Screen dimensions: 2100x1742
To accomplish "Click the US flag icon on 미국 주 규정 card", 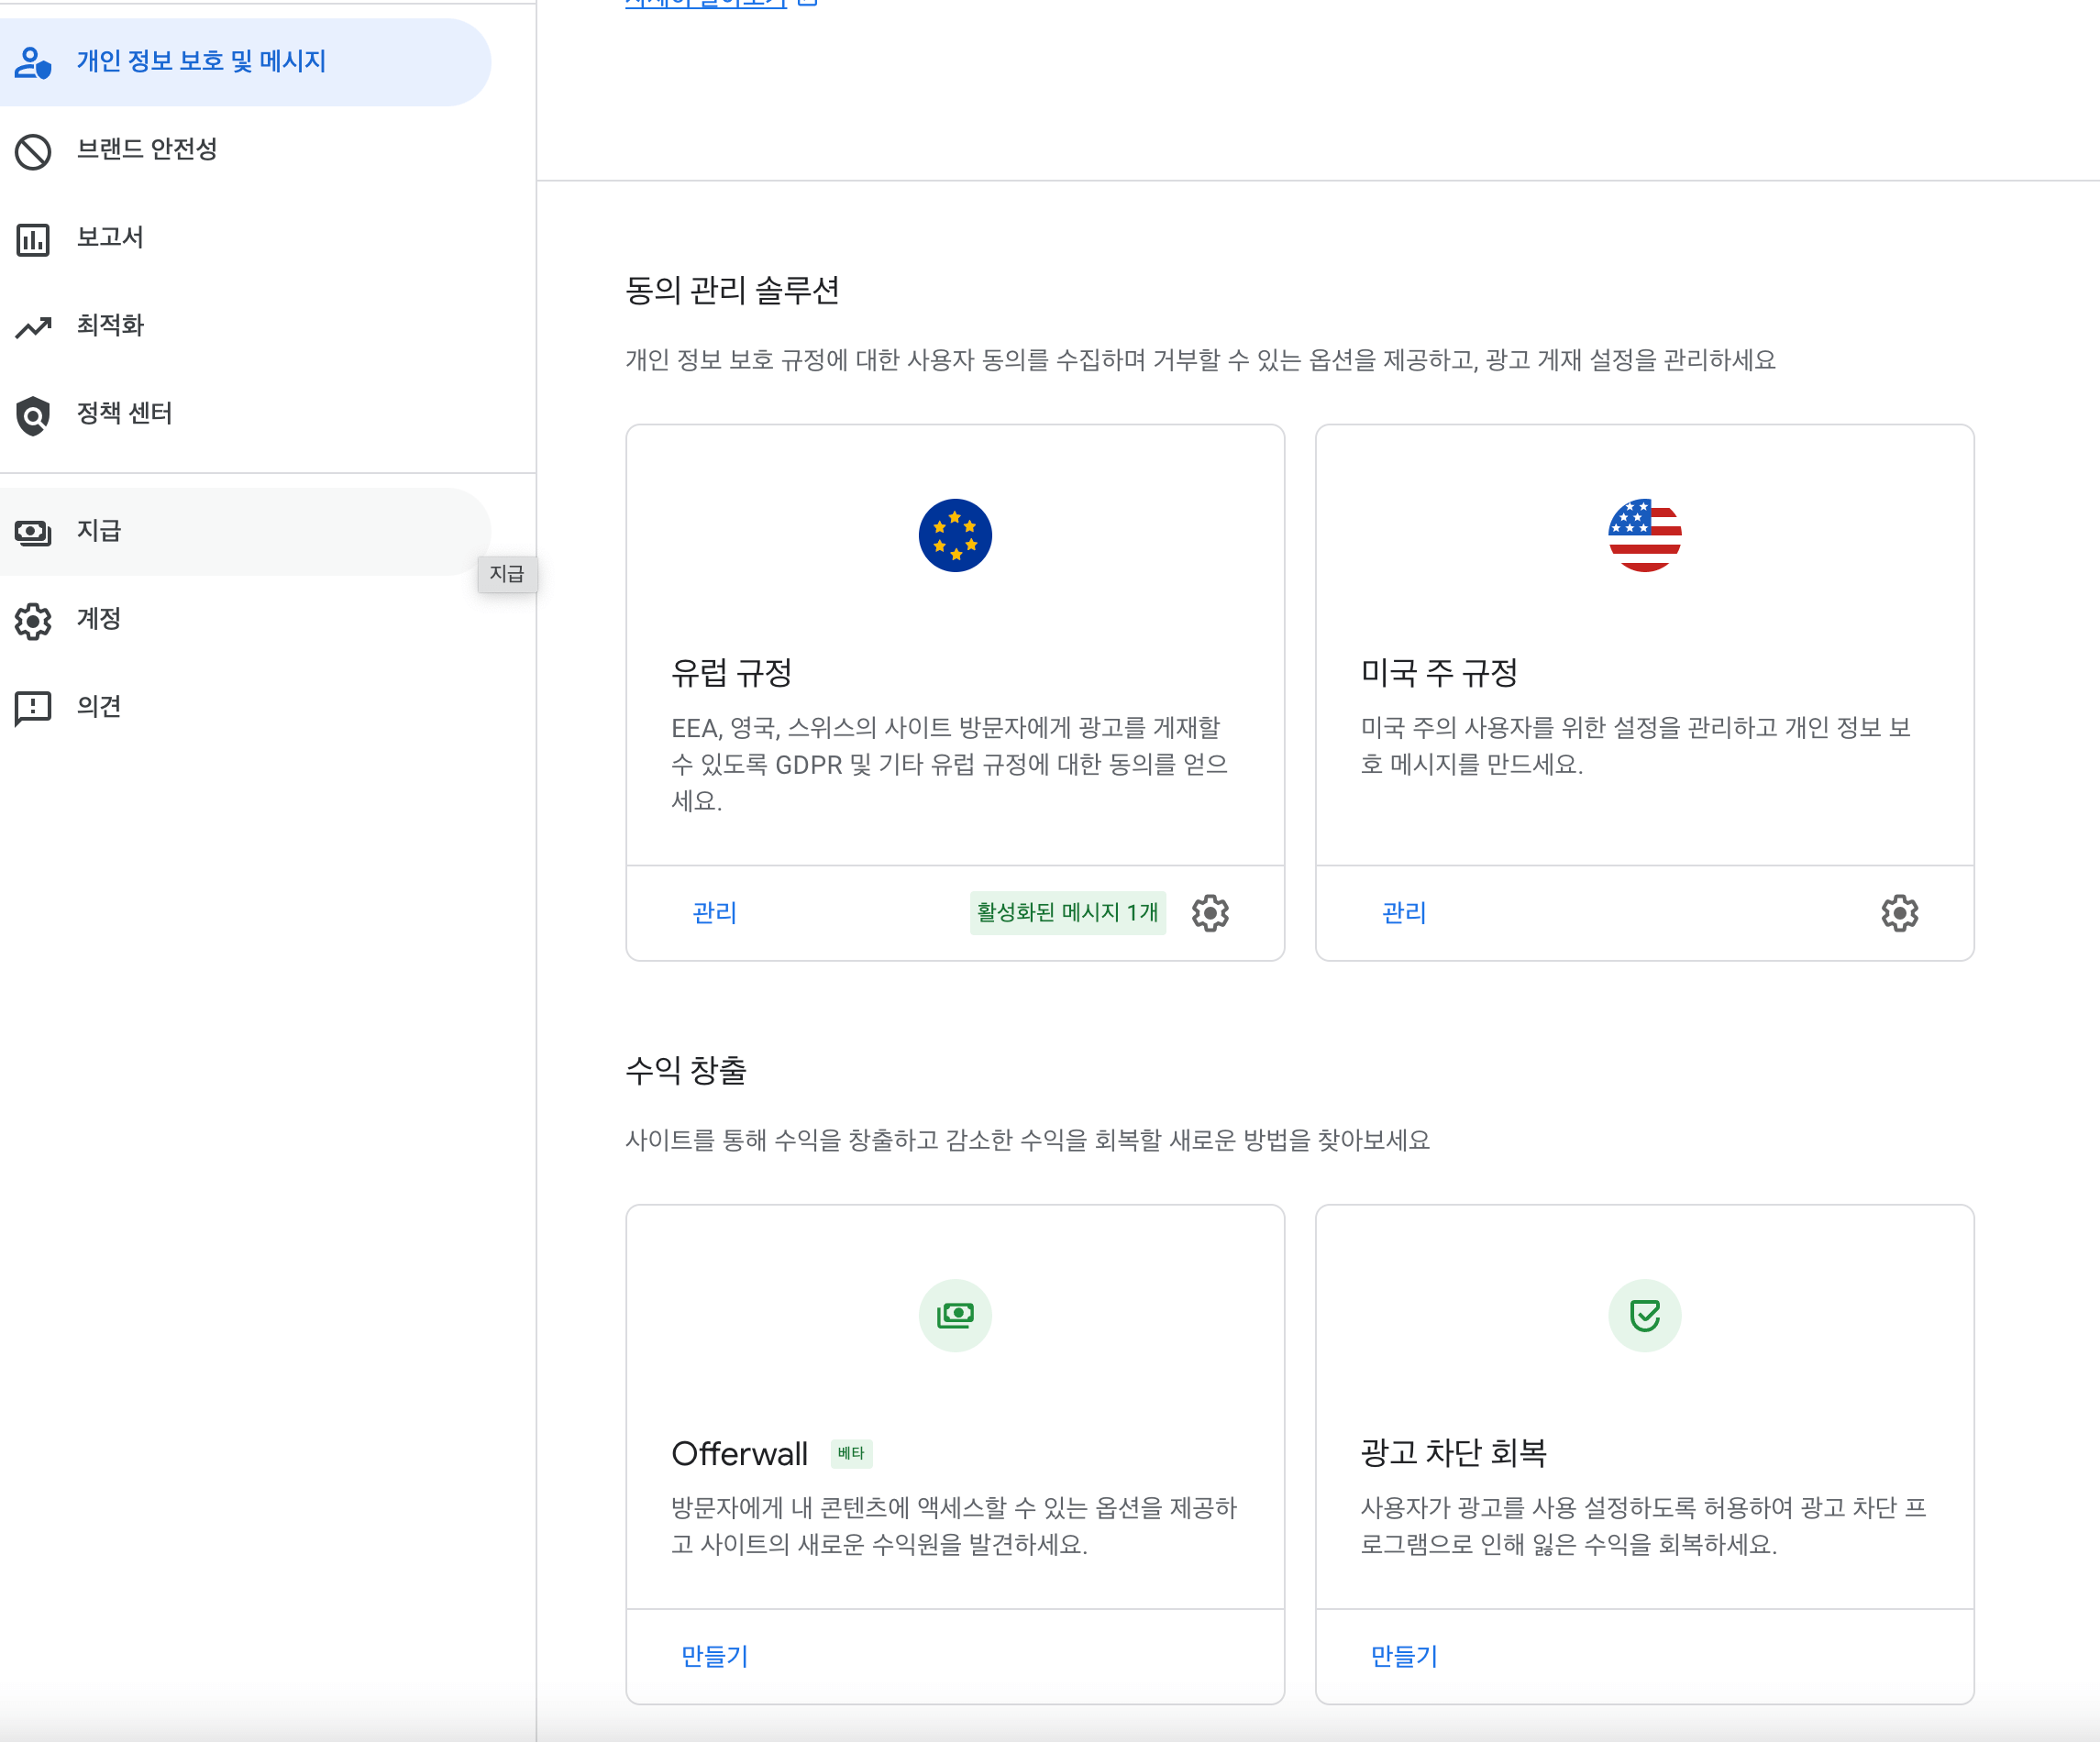I will (x=1644, y=535).
